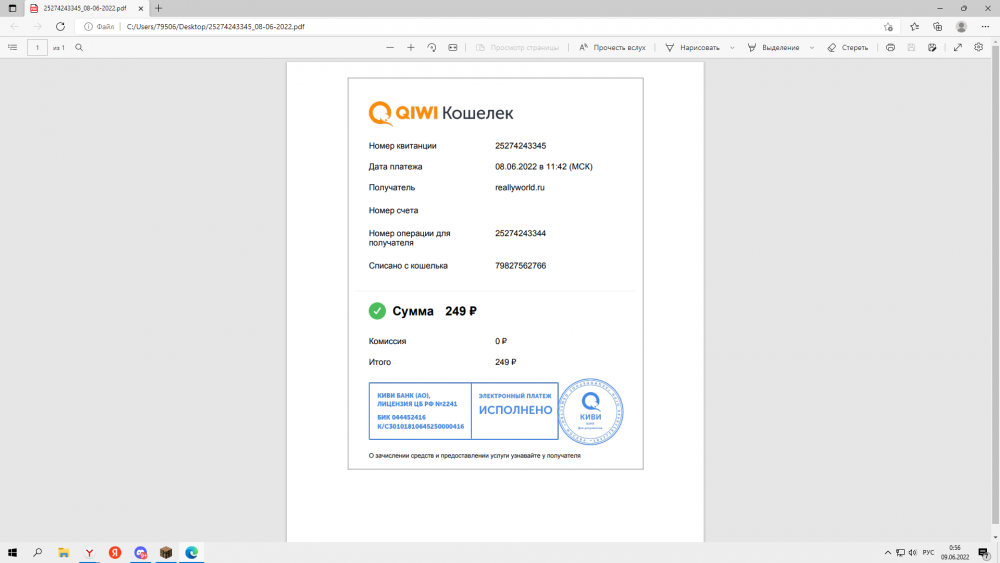Expand the Нарисовать pen options dropdown
Image resolution: width=1000 pixels, height=563 pixels.
(732, 47)
